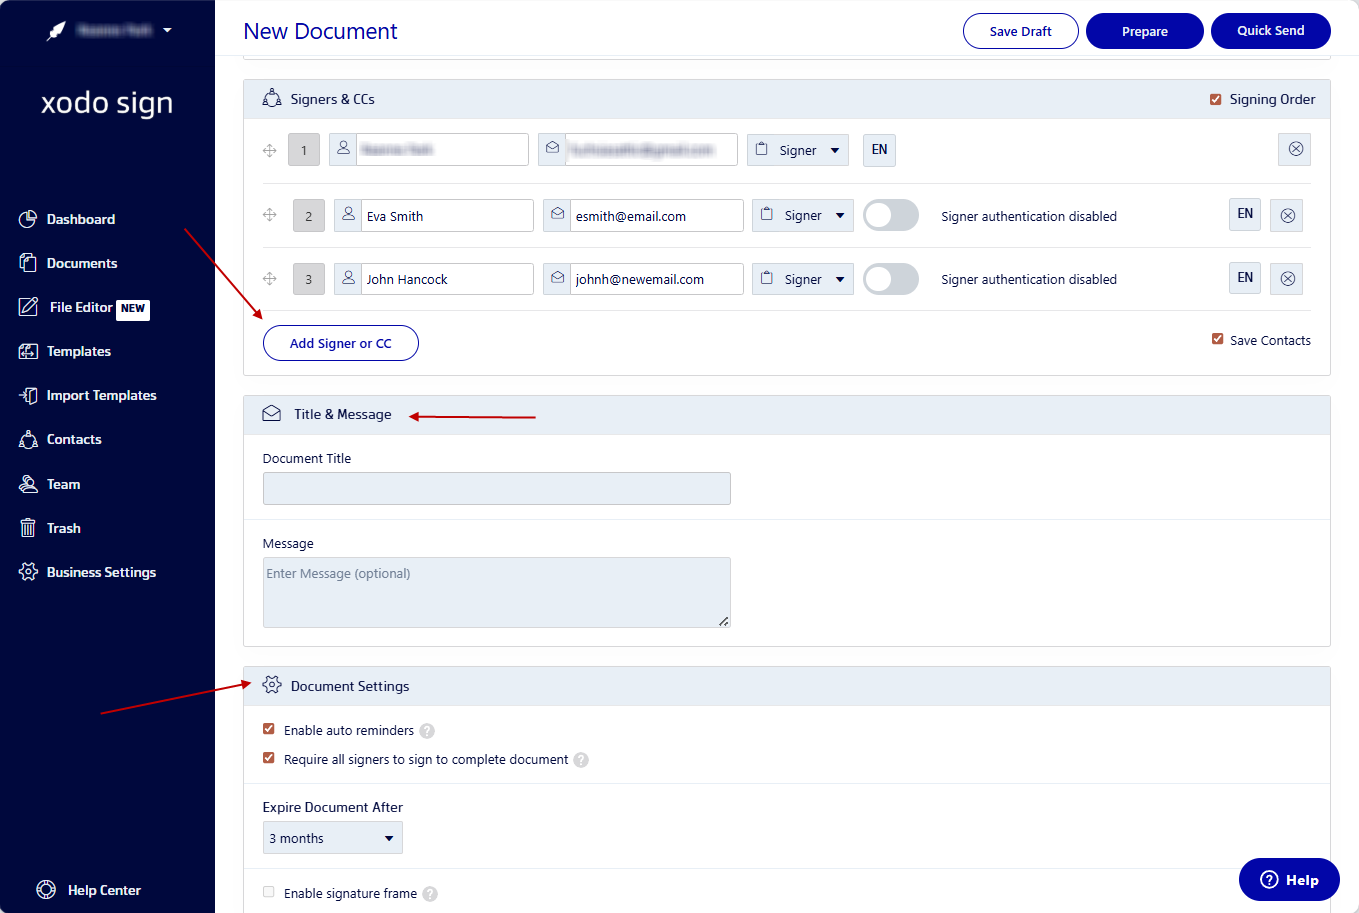Image resolution: width=1359 pixels, height=913 pixels.
Task: Open Templates from the sidebar
Action: tap(75, 351)
